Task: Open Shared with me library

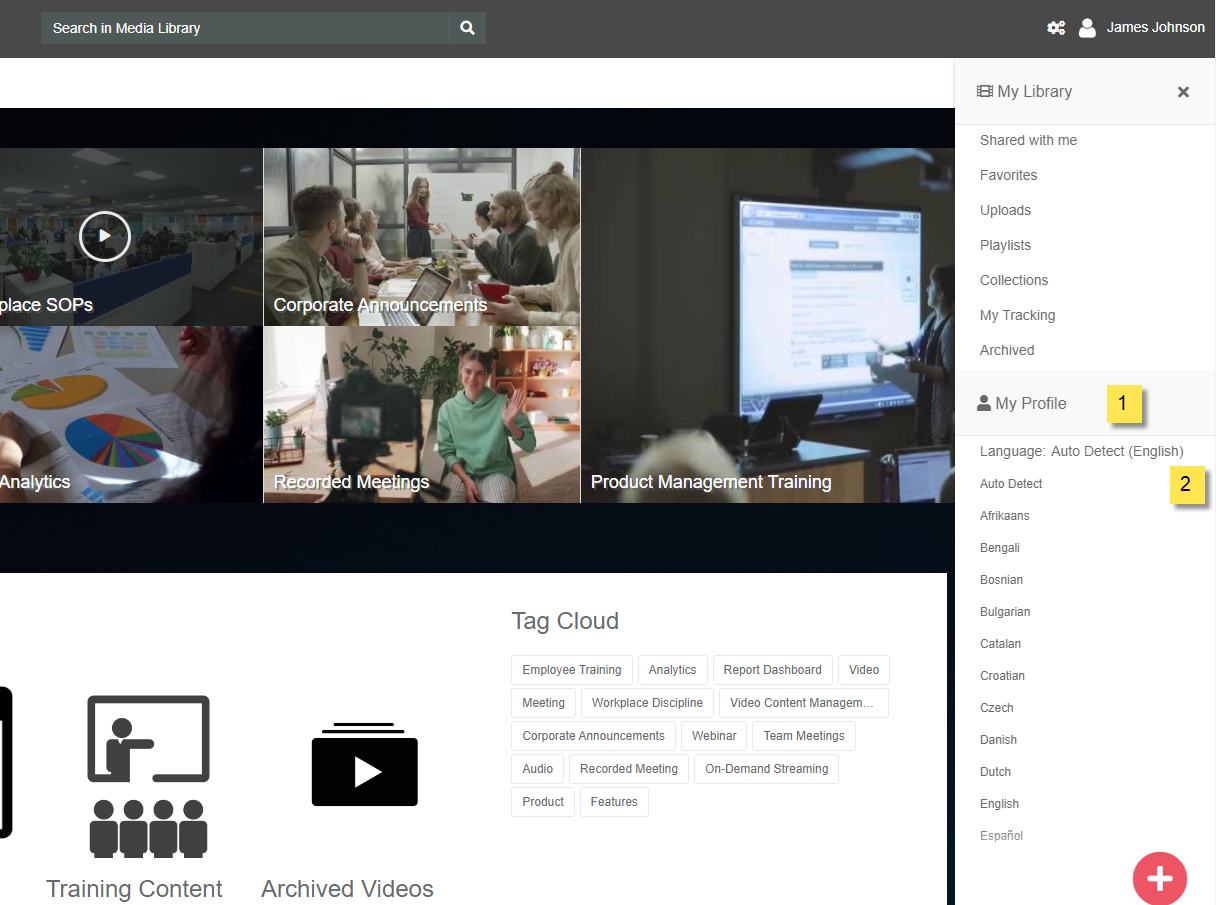Action: (x=1028, y=140)
